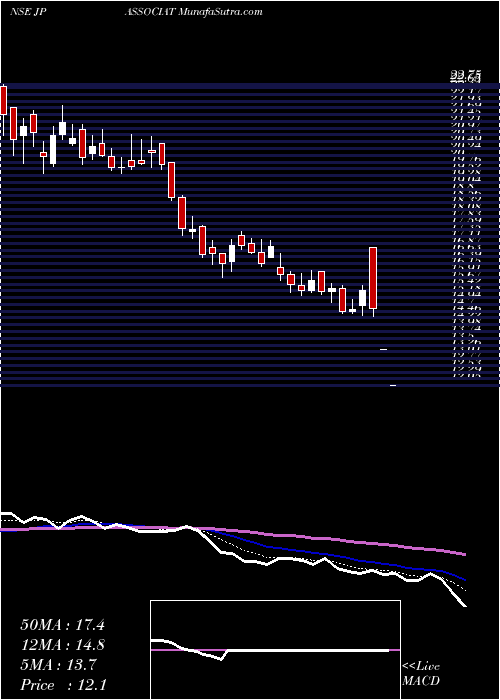The height and width of the screenshot is (700, 500).
Task: Click the 12MA : 14.8 value
Action: click(x=62, y=645)
